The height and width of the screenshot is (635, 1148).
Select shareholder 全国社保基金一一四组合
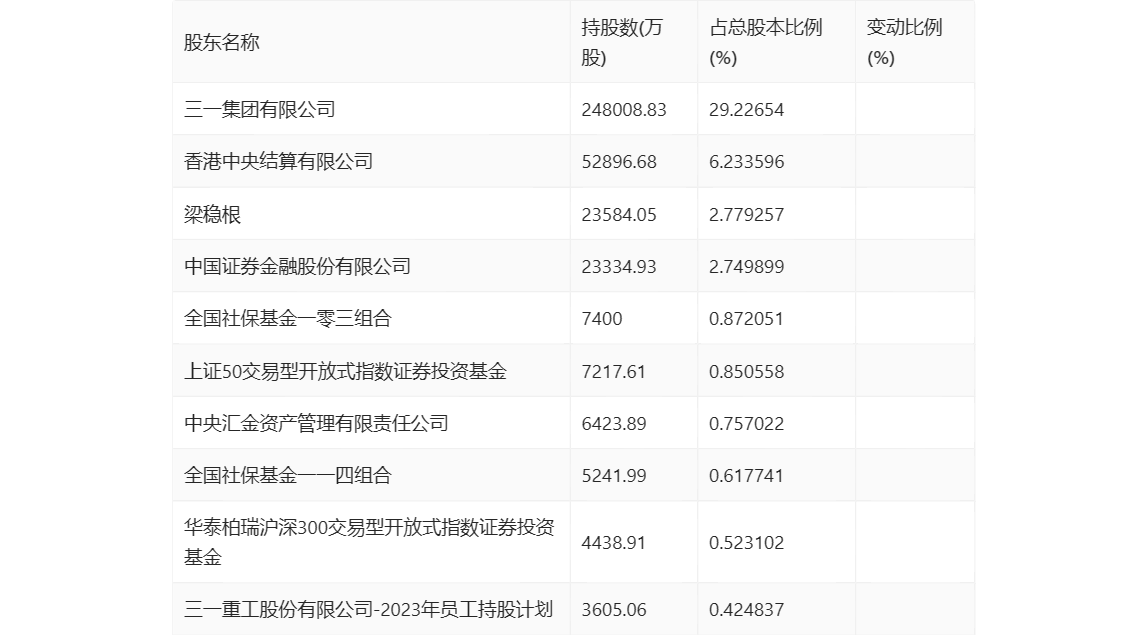point(288,475)
